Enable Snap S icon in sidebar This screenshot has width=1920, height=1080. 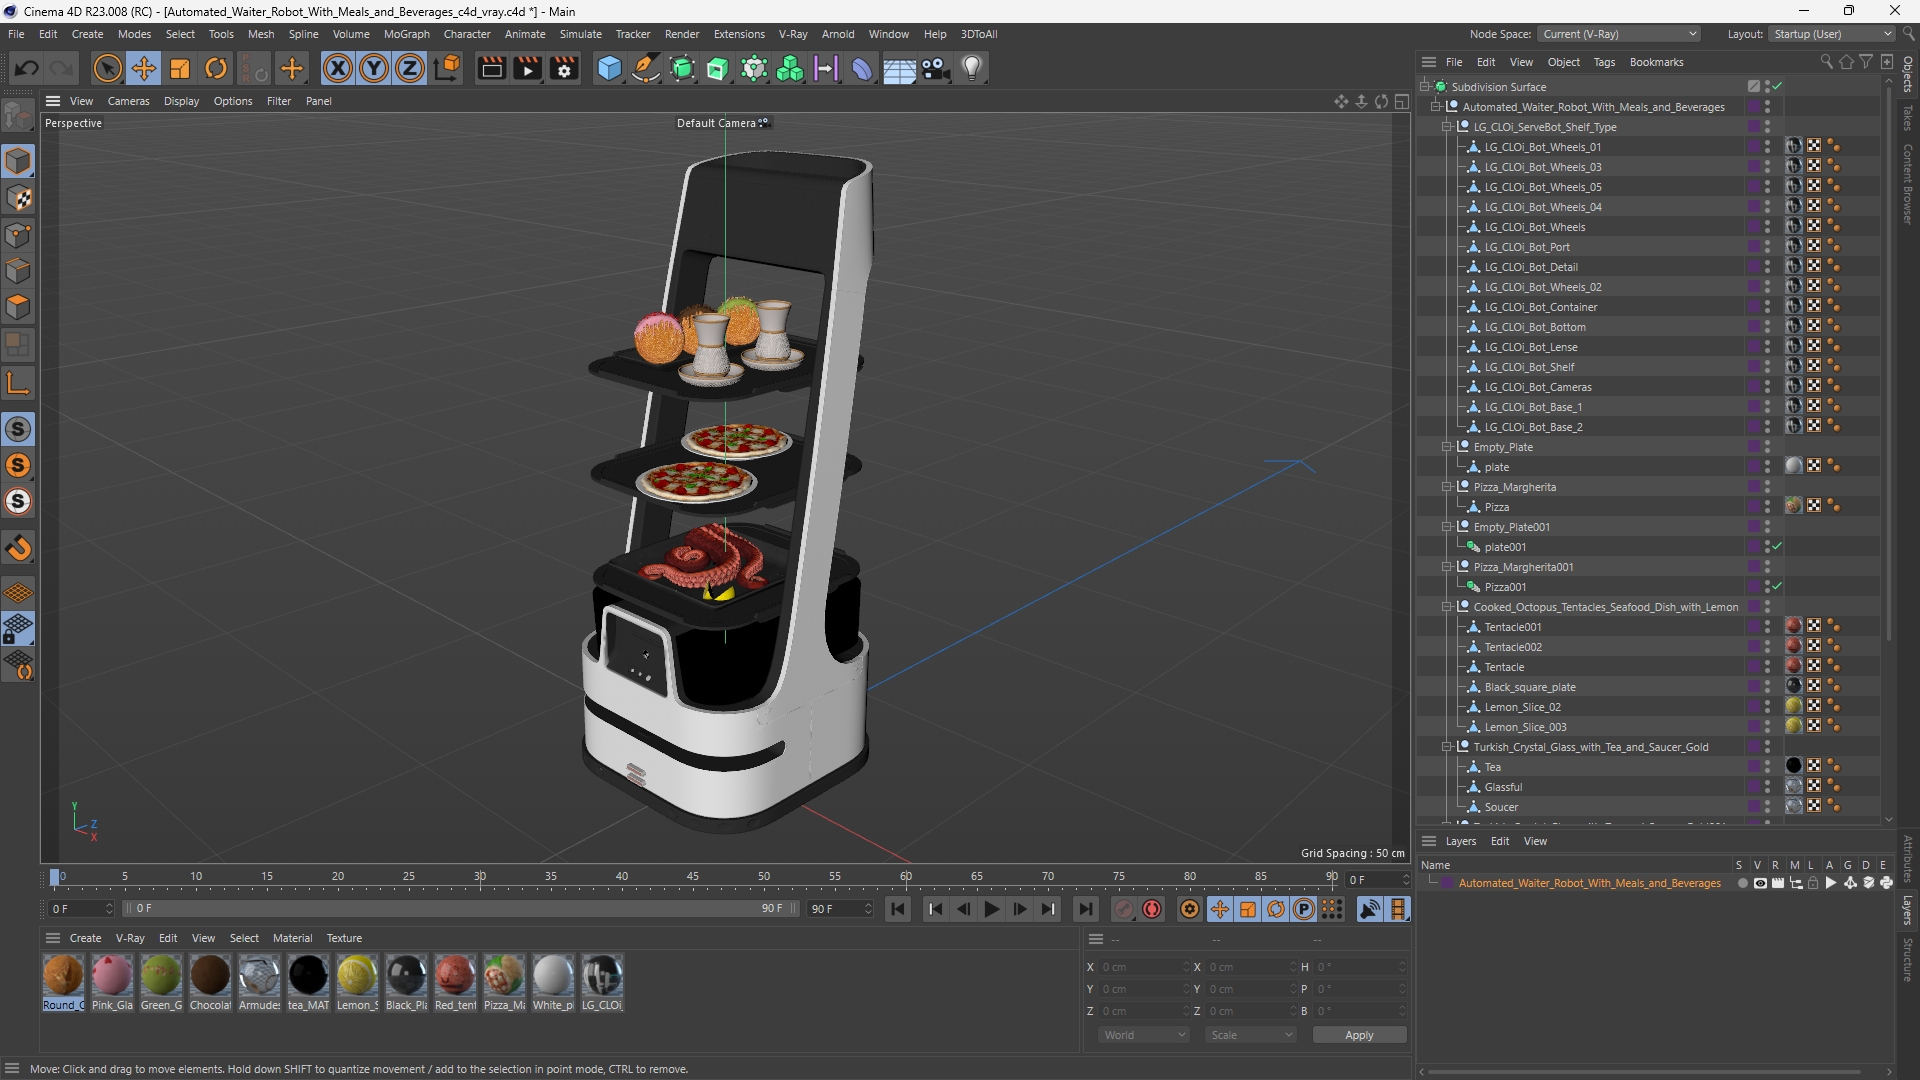pyautogui.click(x=18, y=429)
